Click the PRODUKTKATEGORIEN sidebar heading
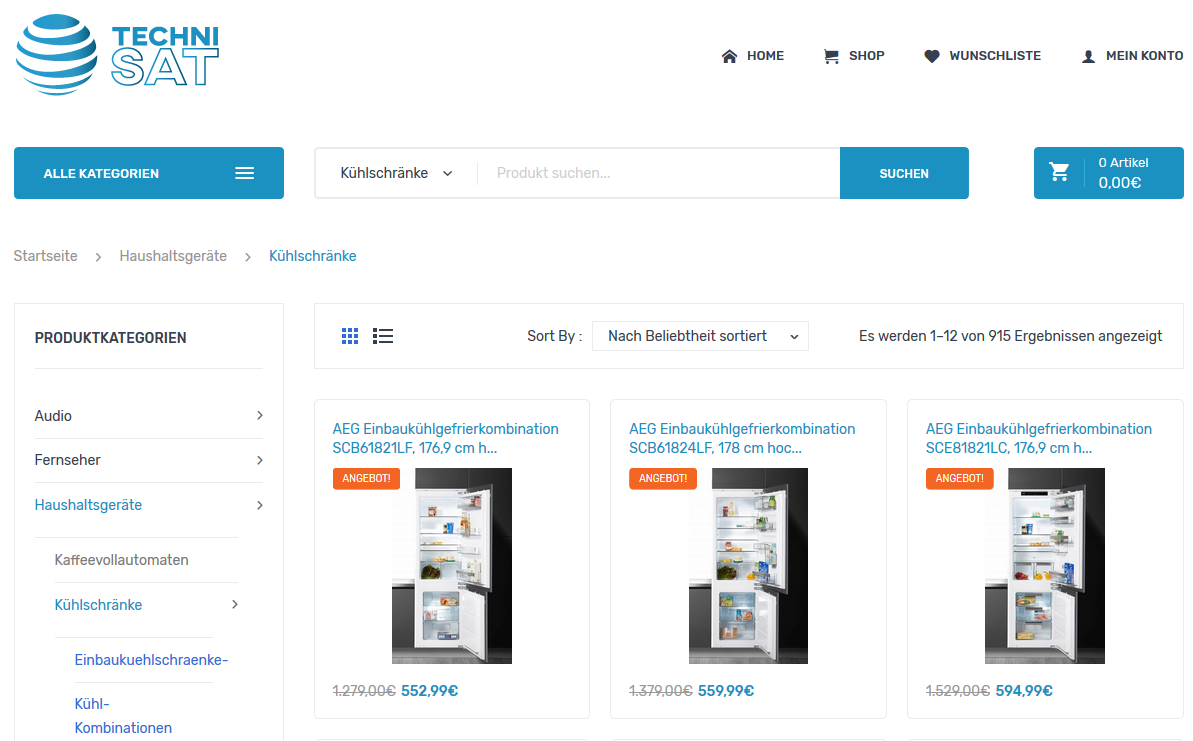 point(110,338)
